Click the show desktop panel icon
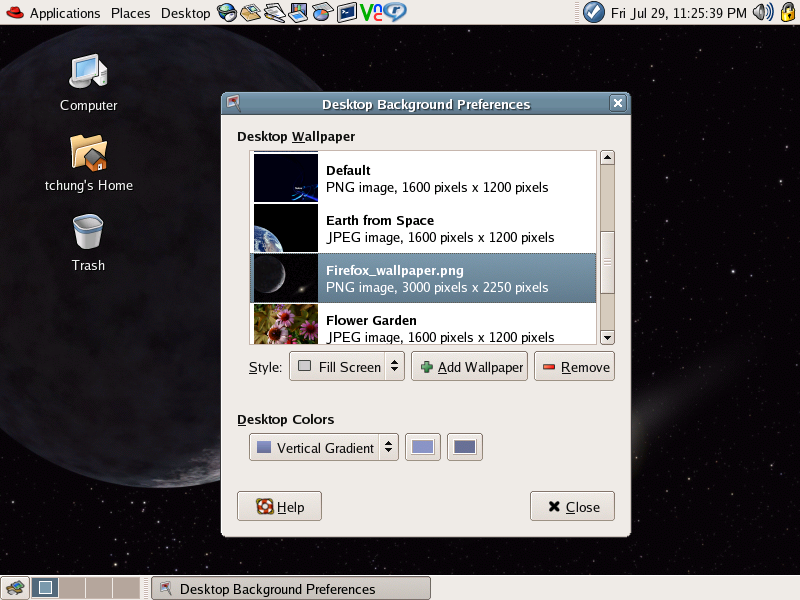Image resolution: width=800 pixels, height=600 pixels. pos(15,588)
